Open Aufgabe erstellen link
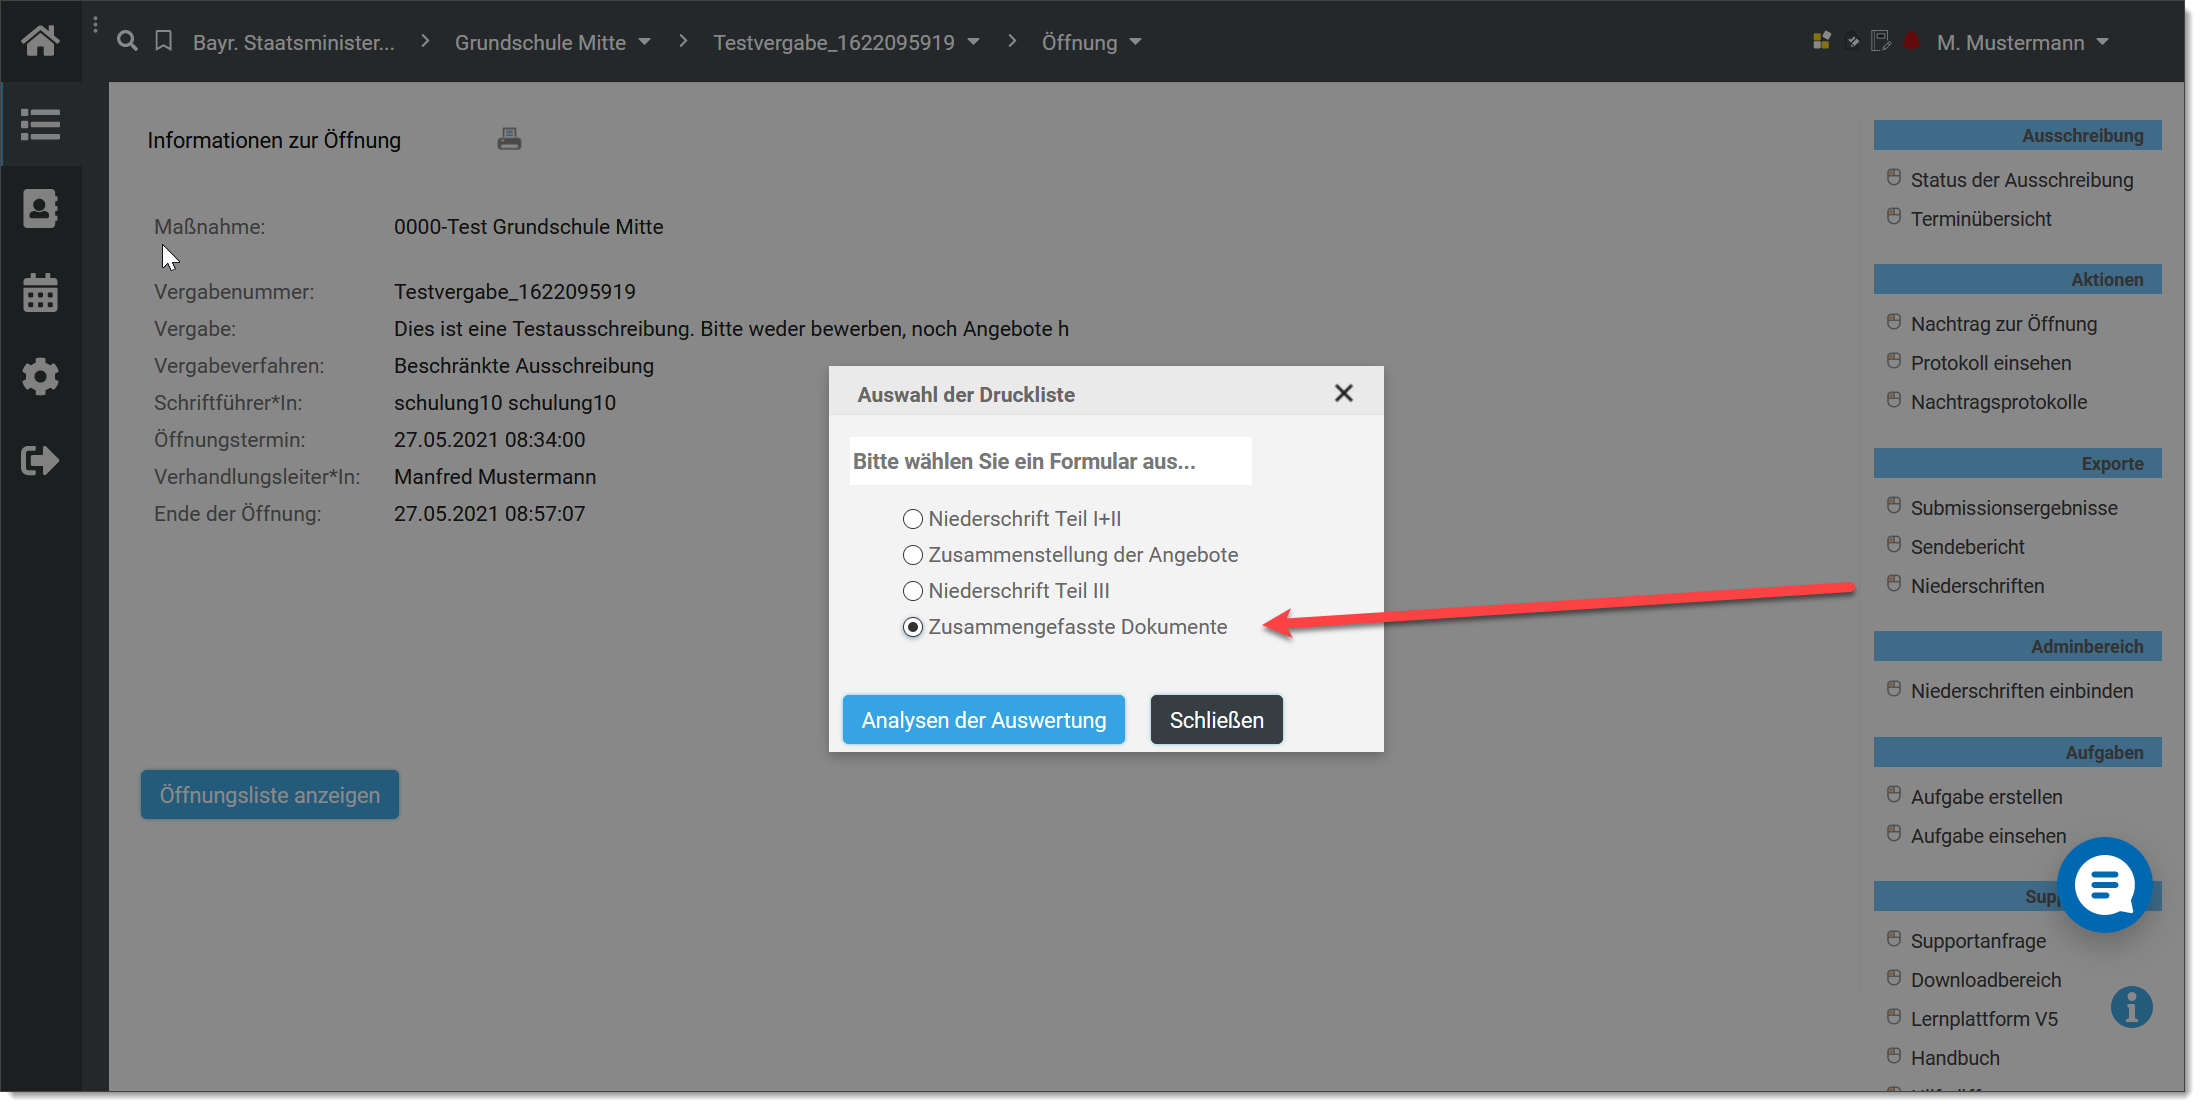The height and width of the screenshot is (1107, 2200). [1986, 797]
